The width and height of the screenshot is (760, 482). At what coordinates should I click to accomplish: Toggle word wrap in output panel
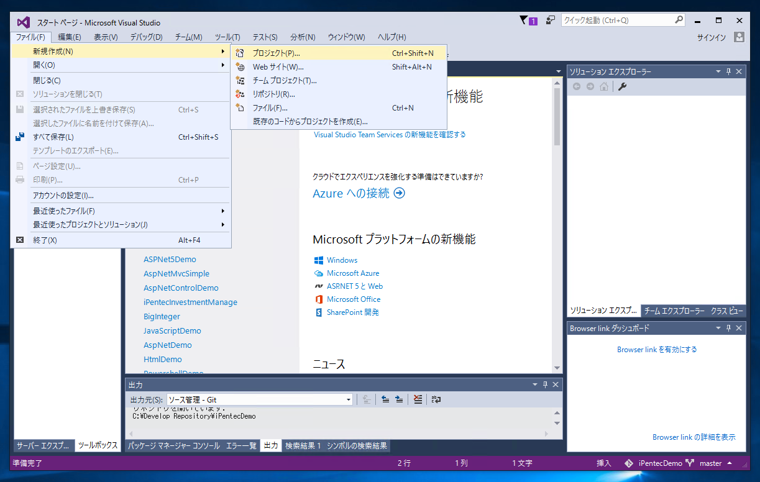tap(436, 400)
